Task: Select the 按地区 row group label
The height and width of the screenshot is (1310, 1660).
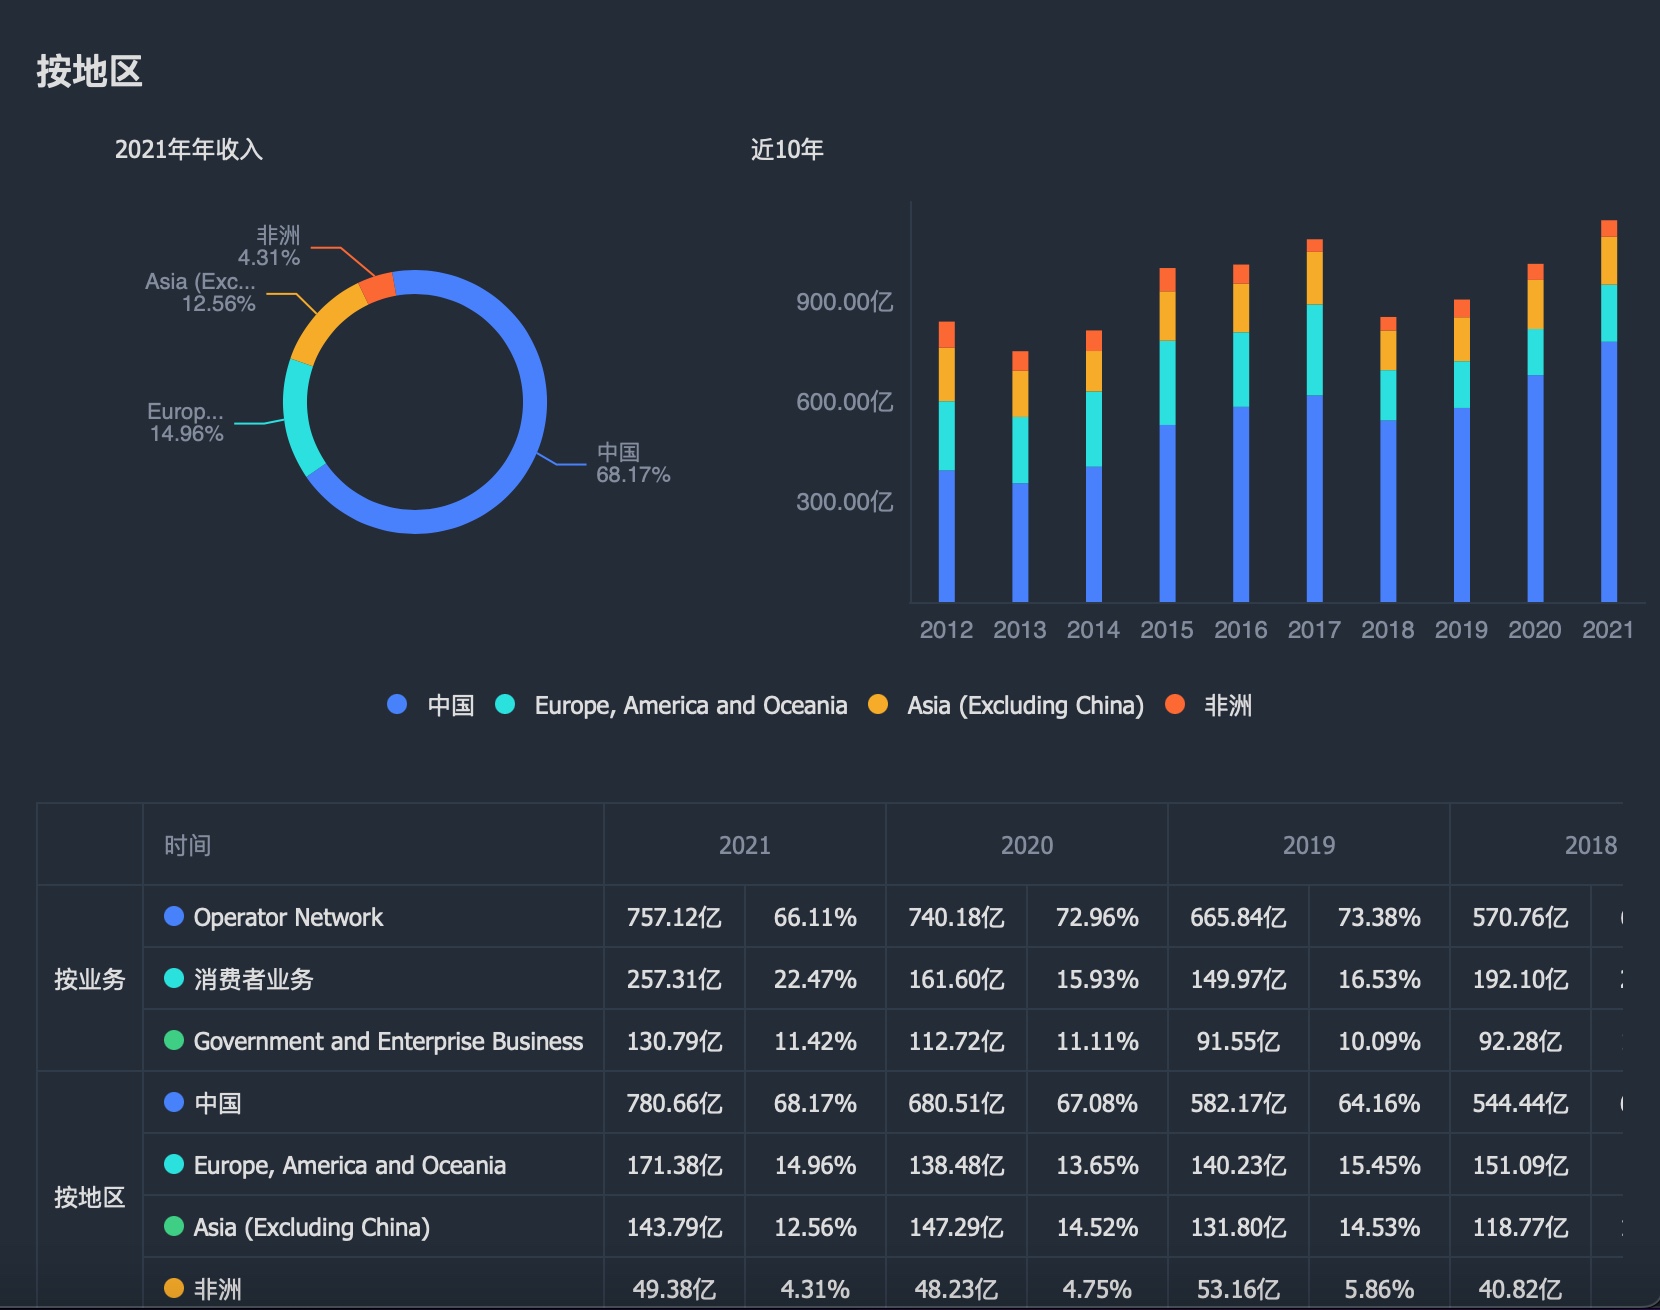Action: click(x=90, y=1197)
